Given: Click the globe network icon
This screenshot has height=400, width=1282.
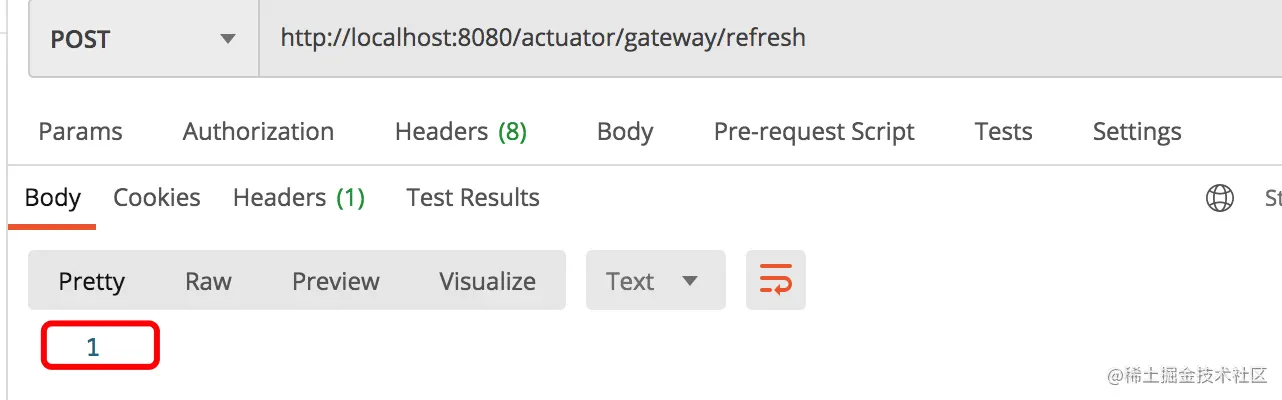Looking at the screenshot, I should pos(1220,198).
